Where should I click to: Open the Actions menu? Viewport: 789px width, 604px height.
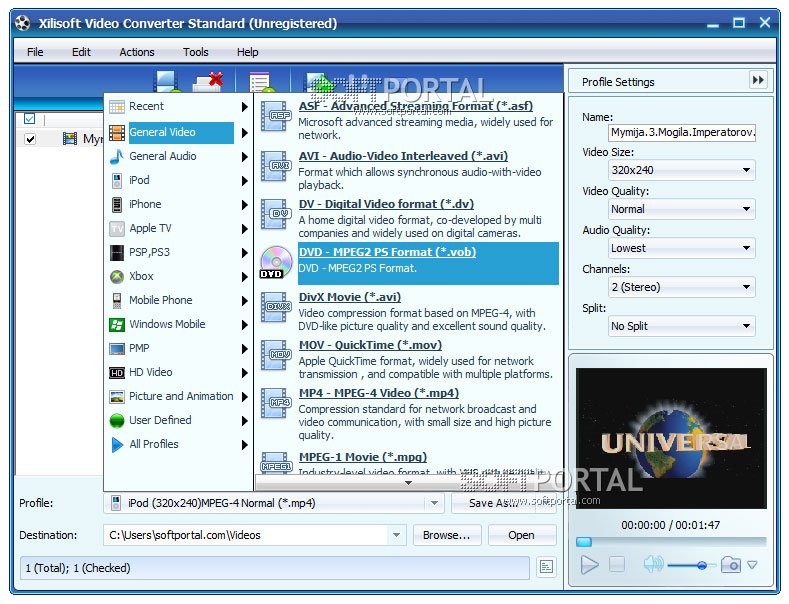pyautogui.click(x=137, y=52)
